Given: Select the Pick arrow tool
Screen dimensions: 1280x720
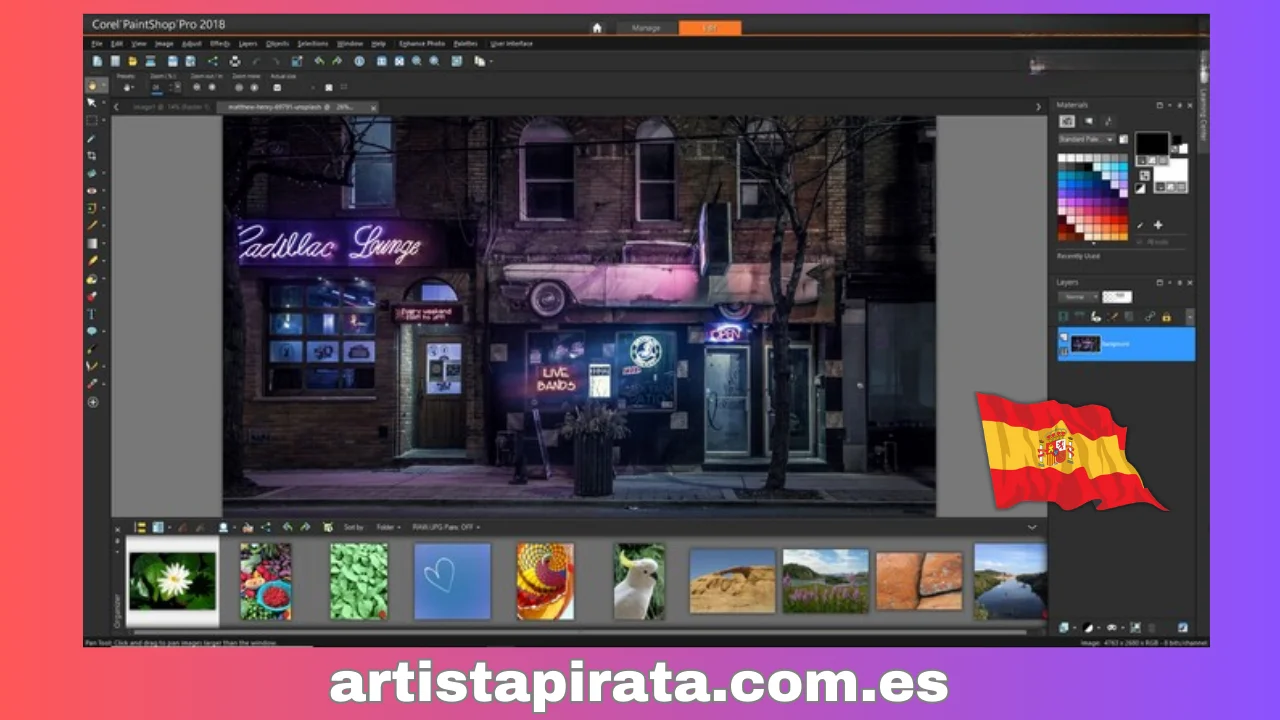Looking at the screenshot, I should click(x=92, y=103).
